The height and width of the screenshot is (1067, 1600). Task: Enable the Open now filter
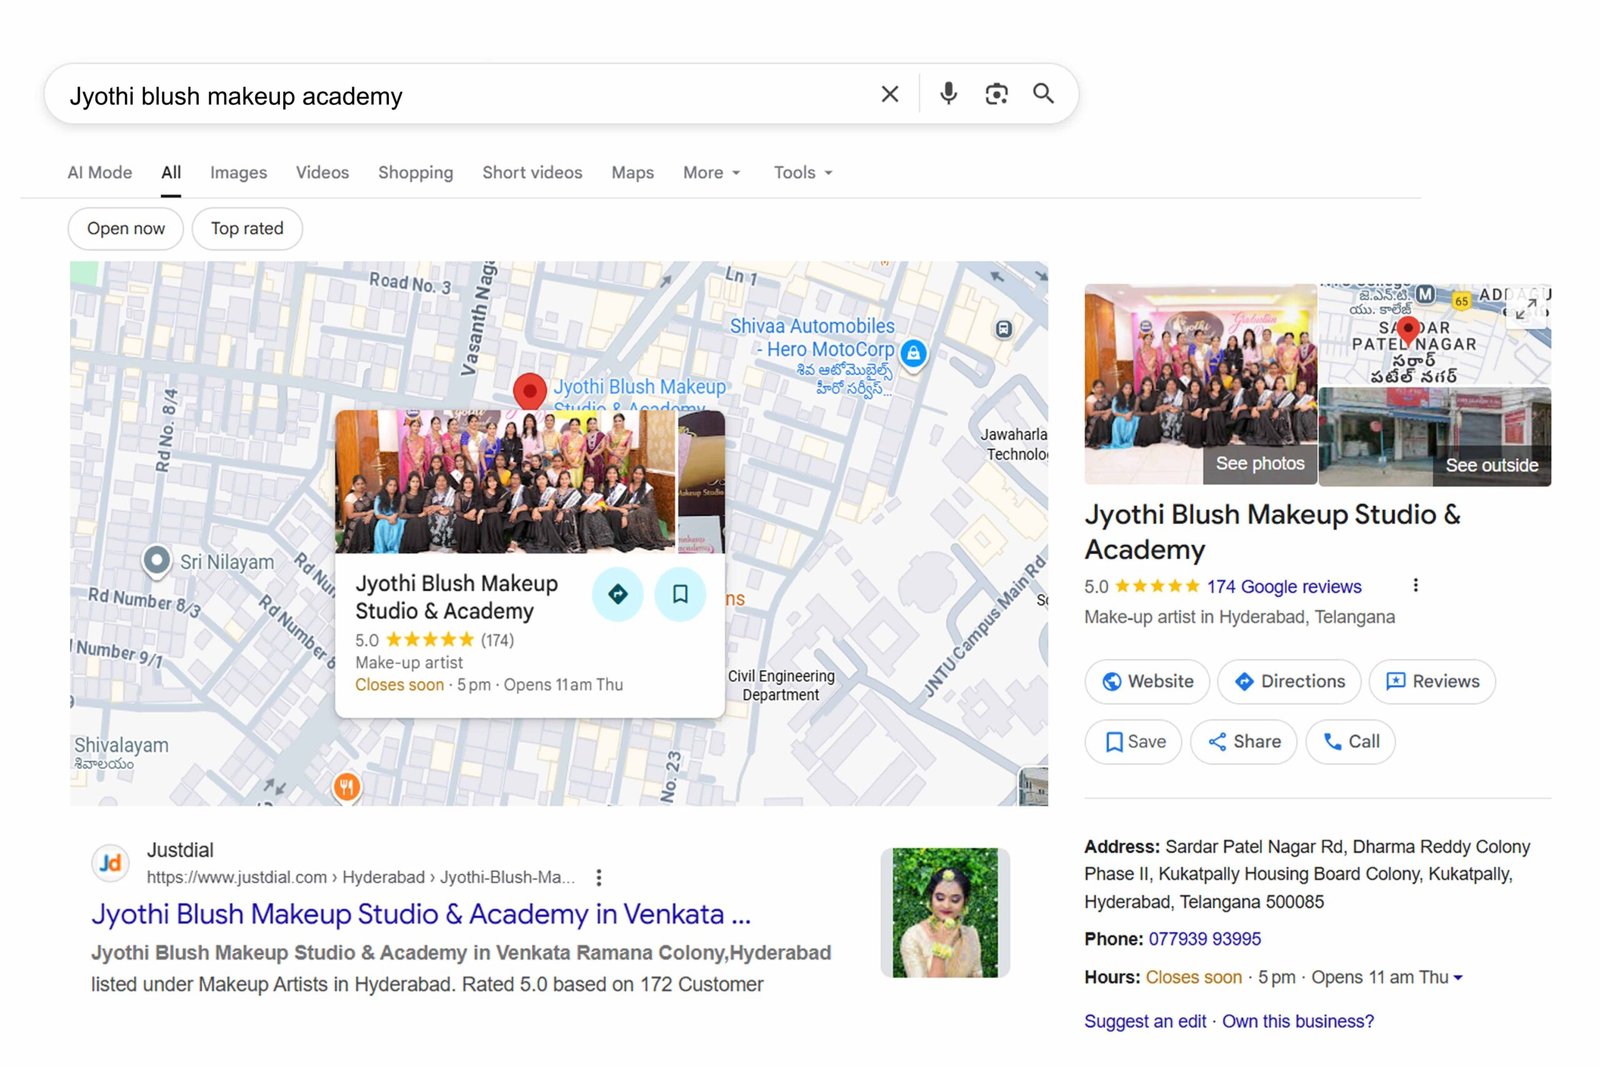[x=125, y=228]
